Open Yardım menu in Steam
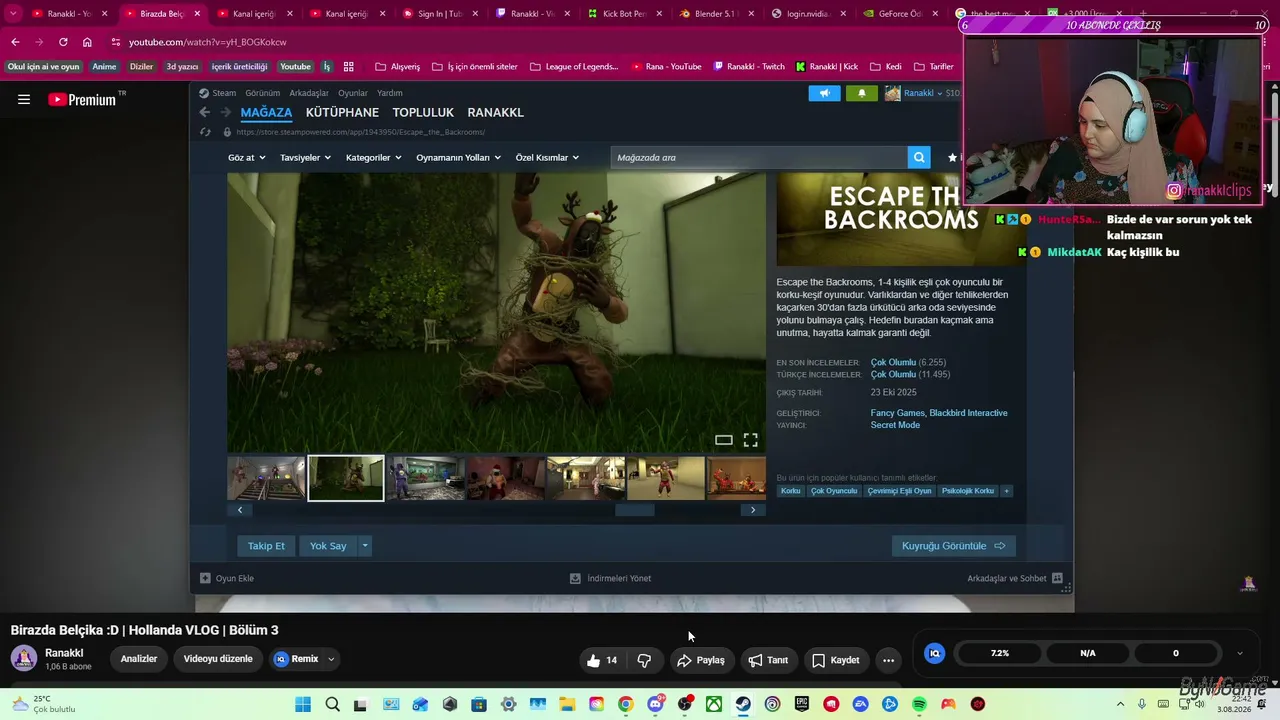The width and height of the screenshot is (1280, 720). tap(390, 93)
